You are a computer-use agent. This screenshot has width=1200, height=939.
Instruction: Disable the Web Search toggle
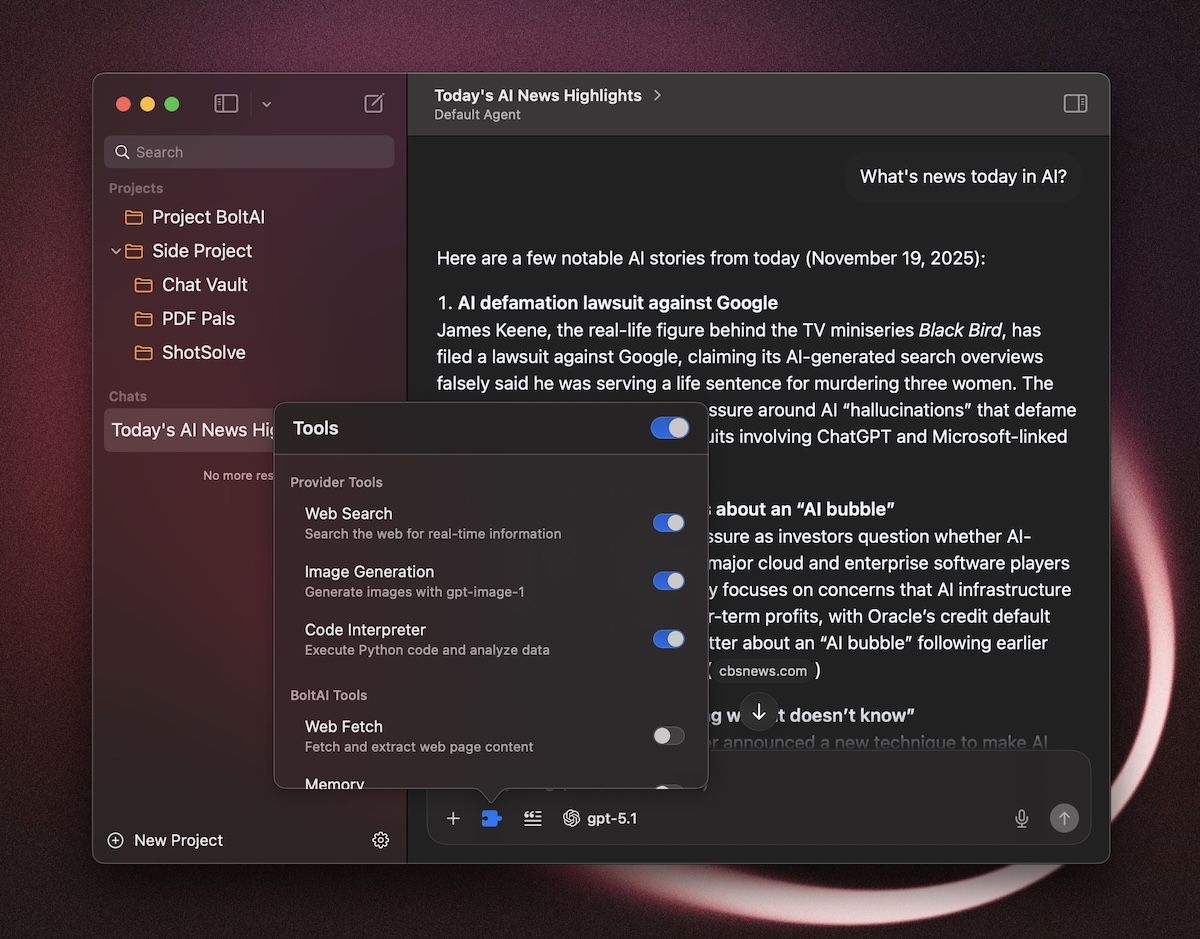pyautogui.click(x=668, y=523)
